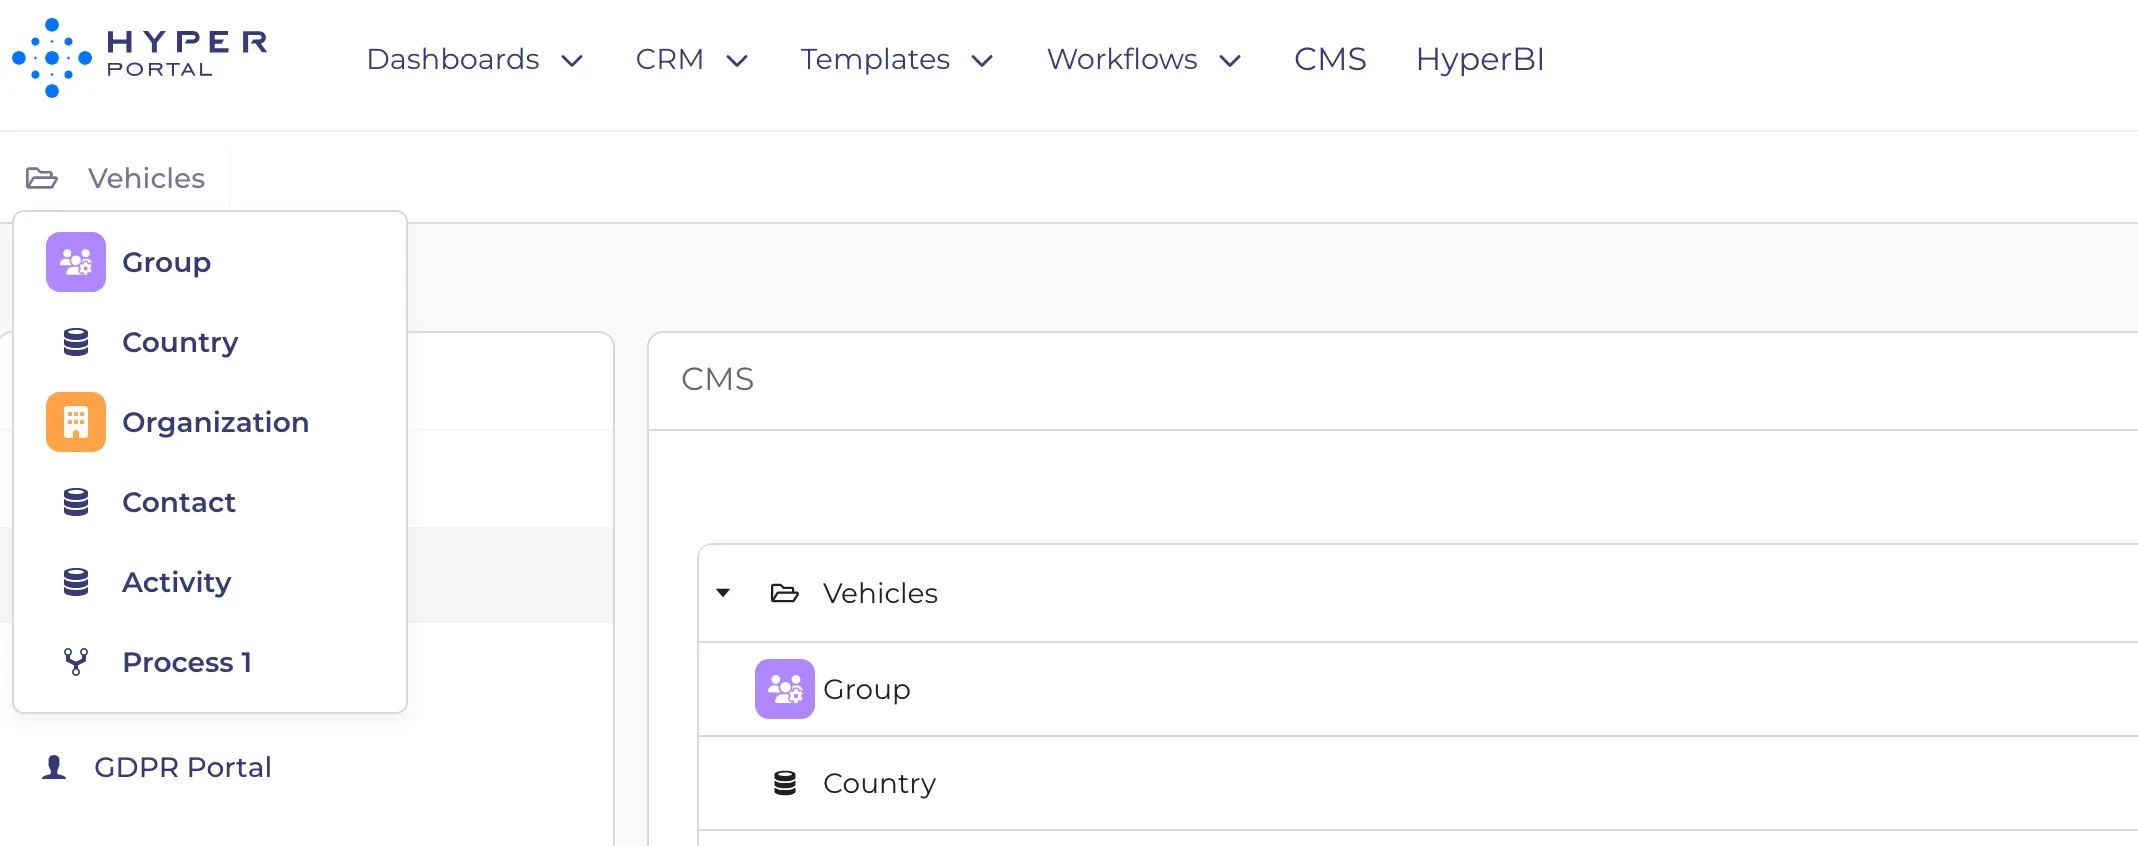Image resolution: width=2138 pixels, height=846 pixels.
Task: Click the Vehicles tab label
Action: [146, 178]
